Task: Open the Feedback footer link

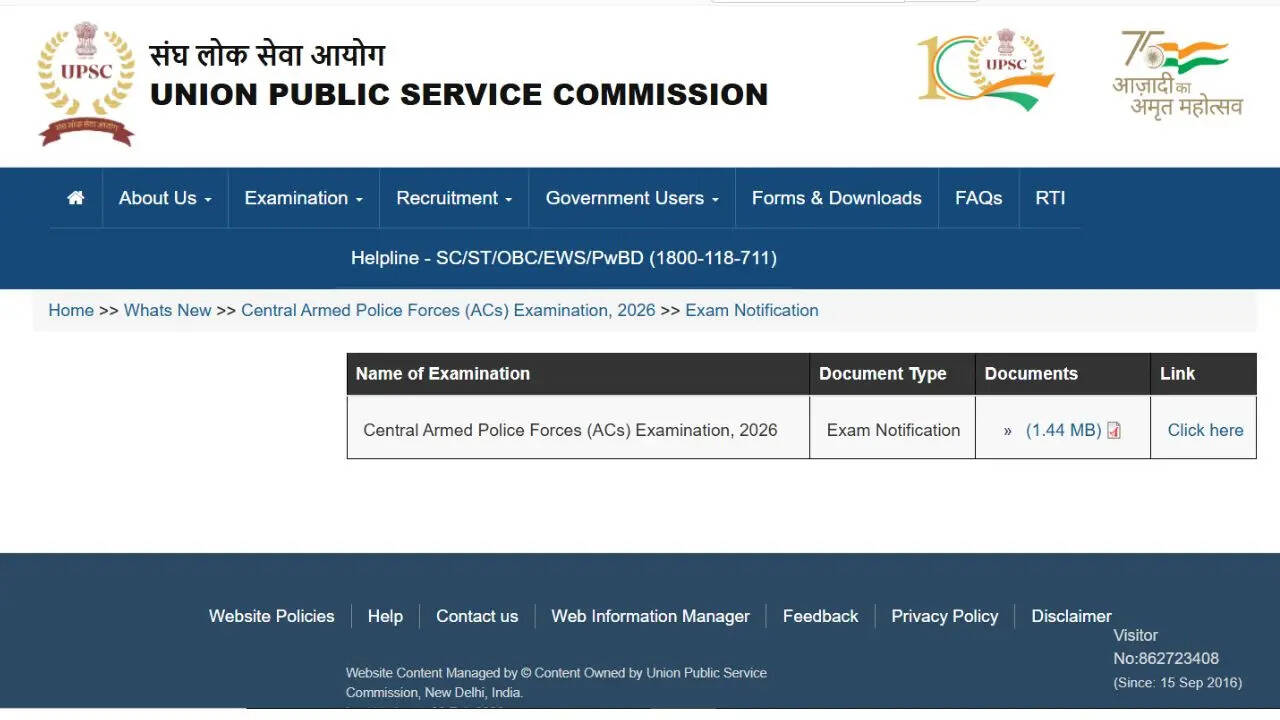Action: (820, 616)
